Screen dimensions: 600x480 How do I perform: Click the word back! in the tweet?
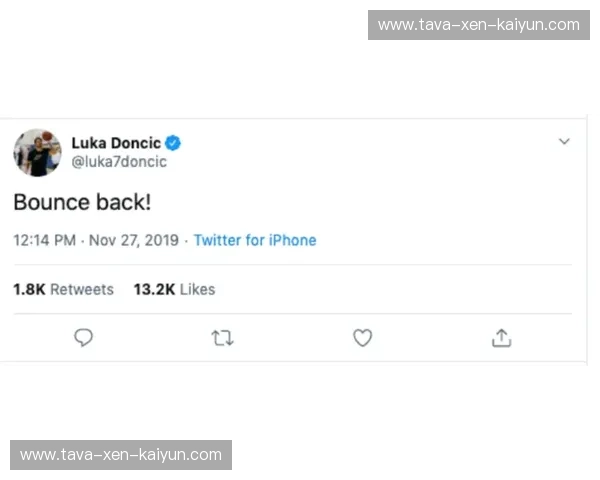[x=124, y=202]
